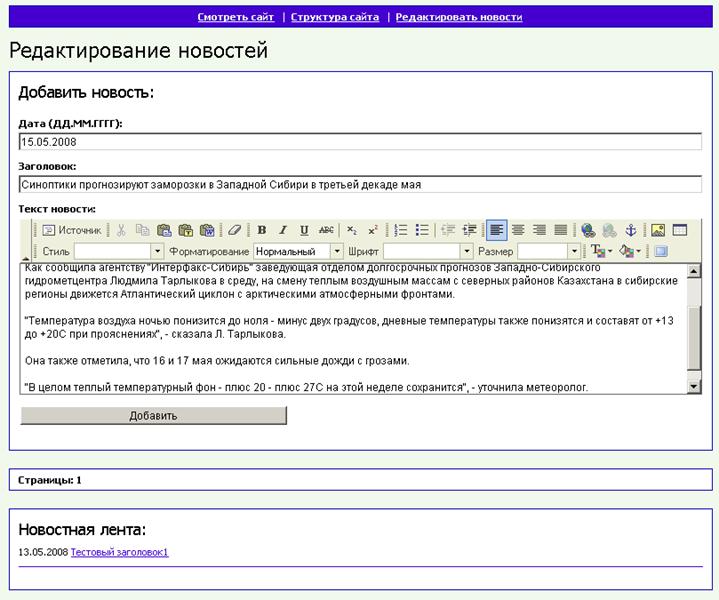The height and width of the screenshot is (600, 719).
Task: Click the Добавить button
Action: point(154,416)
